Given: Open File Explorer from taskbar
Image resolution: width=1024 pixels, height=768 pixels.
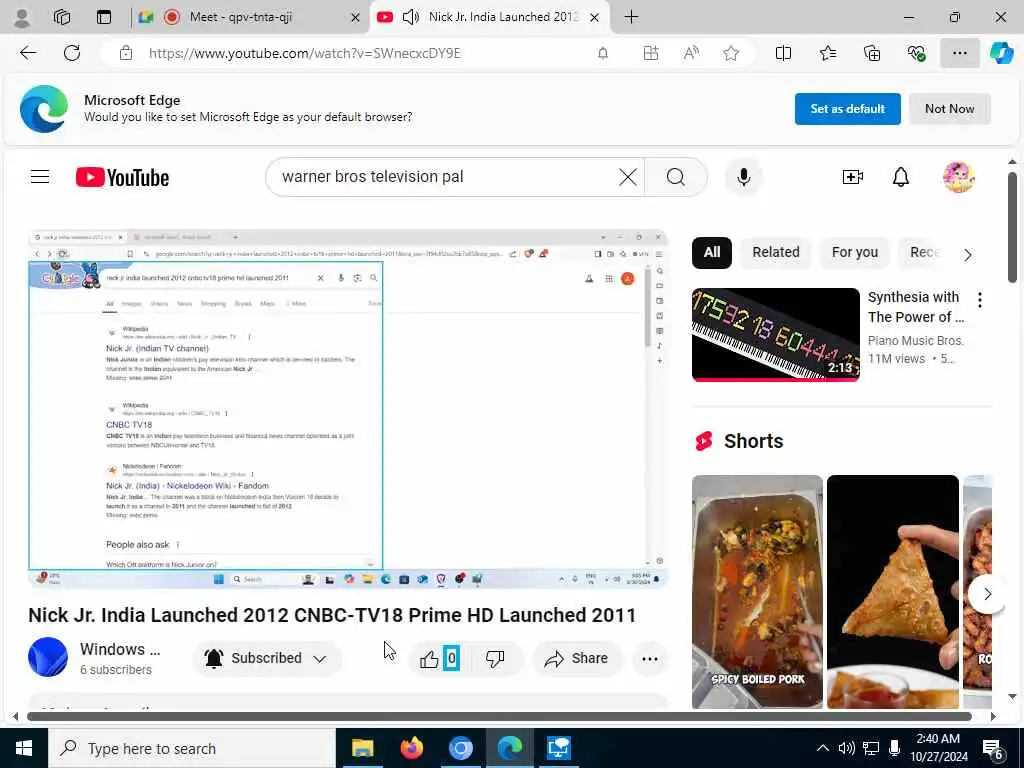Looking at the screenshot, I should click(362, 748).
